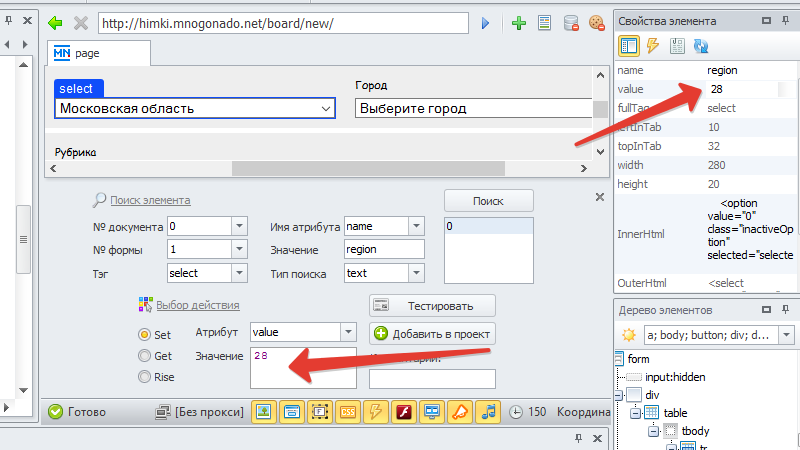Click the blue go/navigate play arrow
This screenshot has width=800, height=450.
point(485,23)
